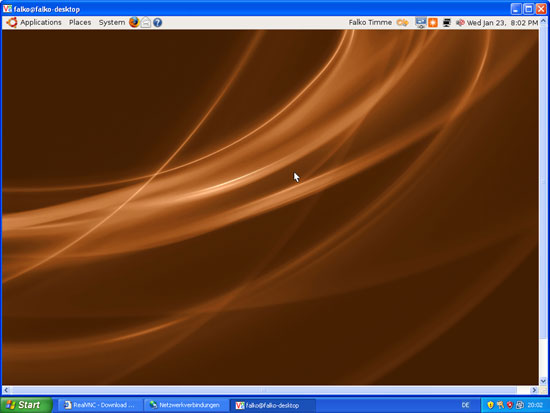Image resolution: width=550 pixels, height=413 pixels.
Task: Click the Windows Start button
Action: [26, 405]
